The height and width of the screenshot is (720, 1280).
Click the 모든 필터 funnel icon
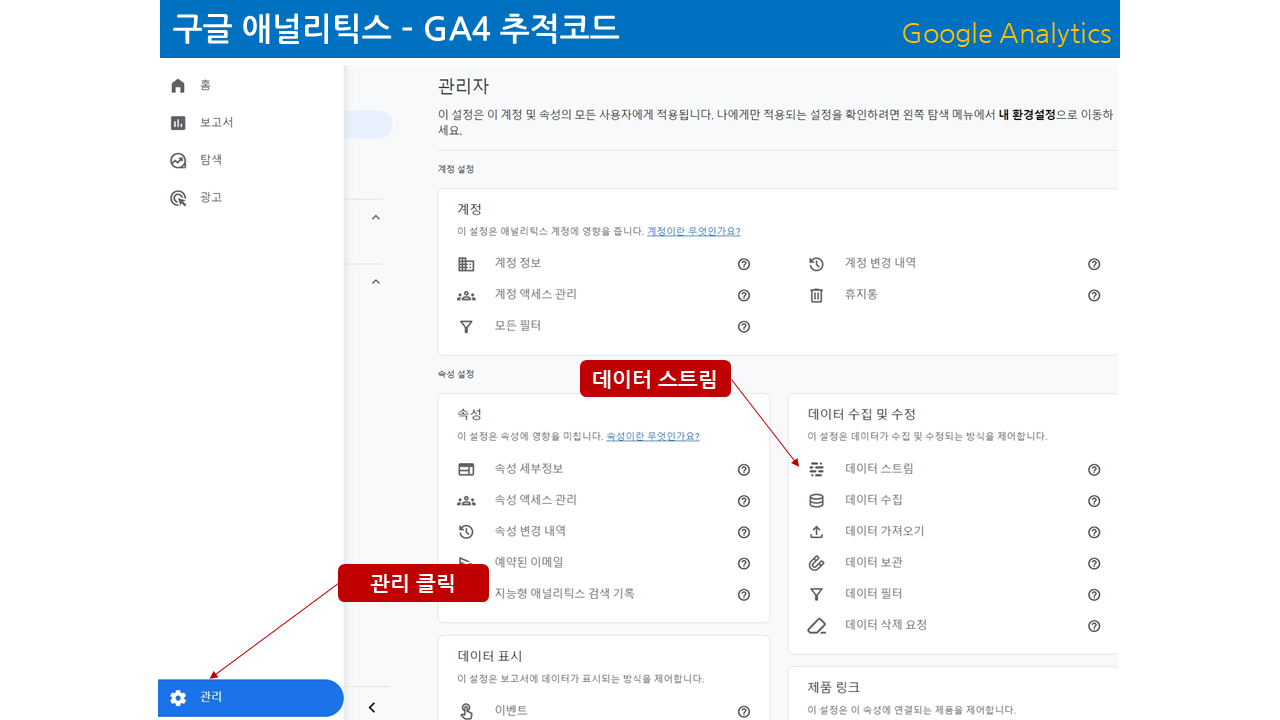(466, 326)
